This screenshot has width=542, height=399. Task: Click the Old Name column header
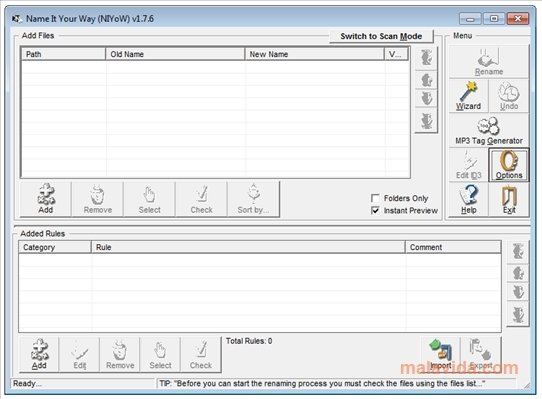click(175, 54)
